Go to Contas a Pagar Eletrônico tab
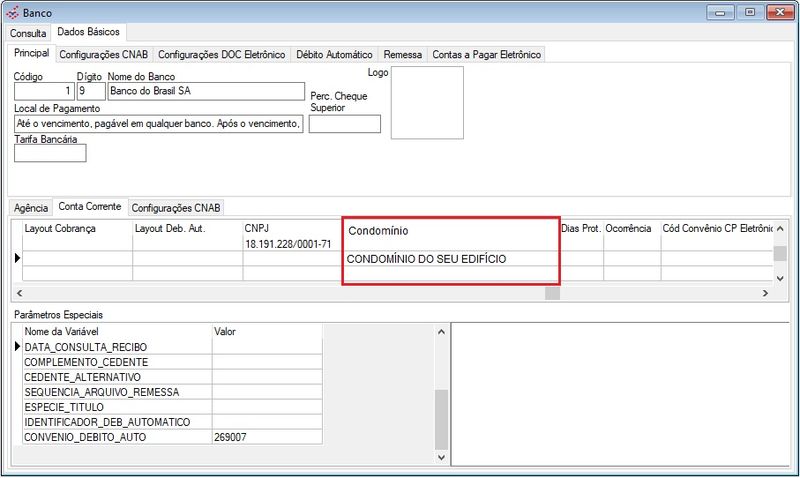Viewport: 800px width, 478px height. click(486, 54)
